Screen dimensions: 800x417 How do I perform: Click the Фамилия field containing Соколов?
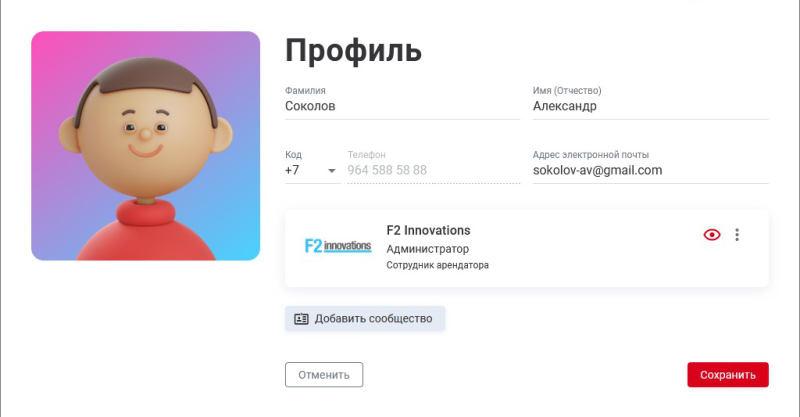pyautogui.click(x=402, y=106)
